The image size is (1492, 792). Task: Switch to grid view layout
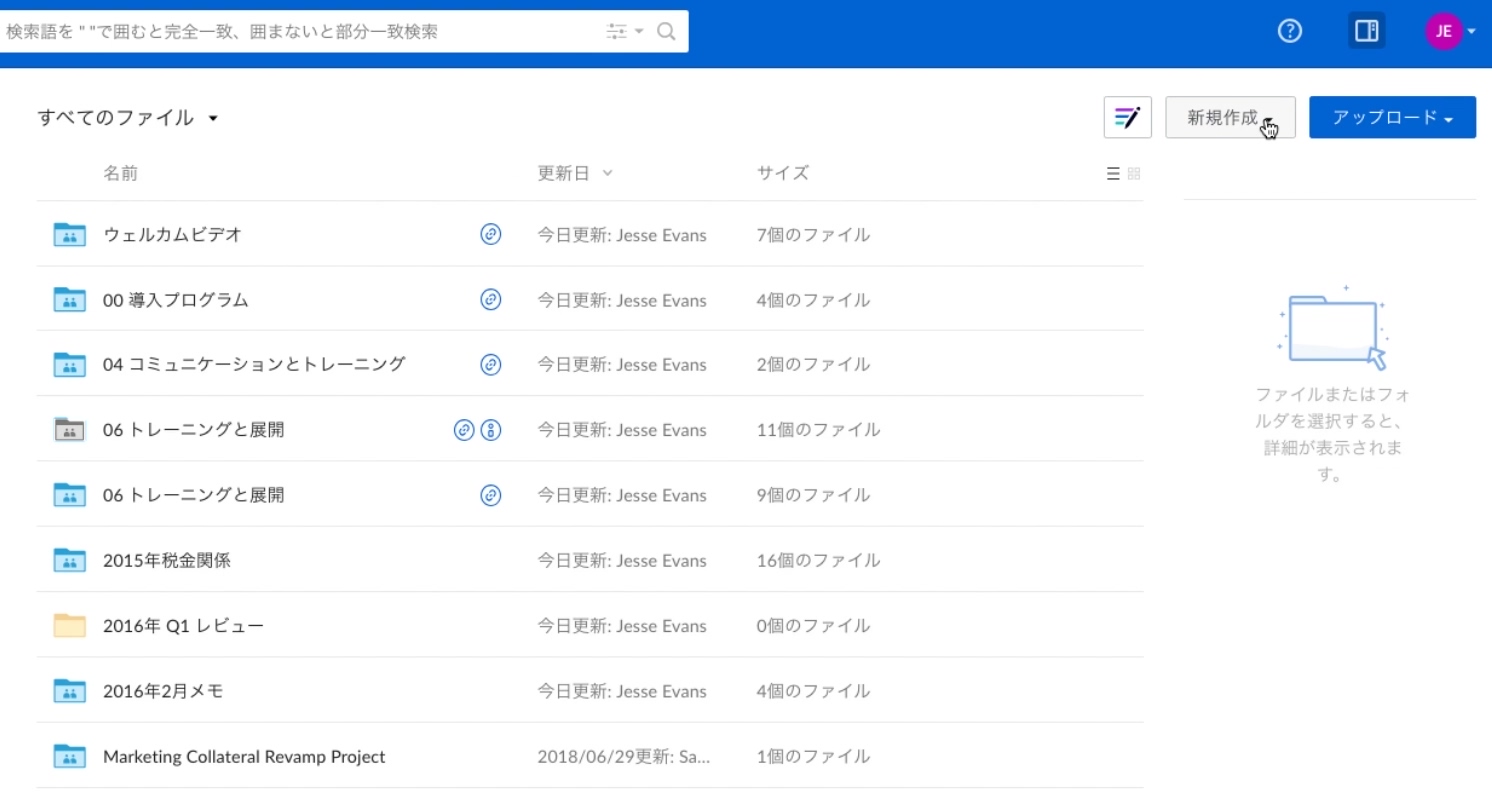click(1134, 173)
